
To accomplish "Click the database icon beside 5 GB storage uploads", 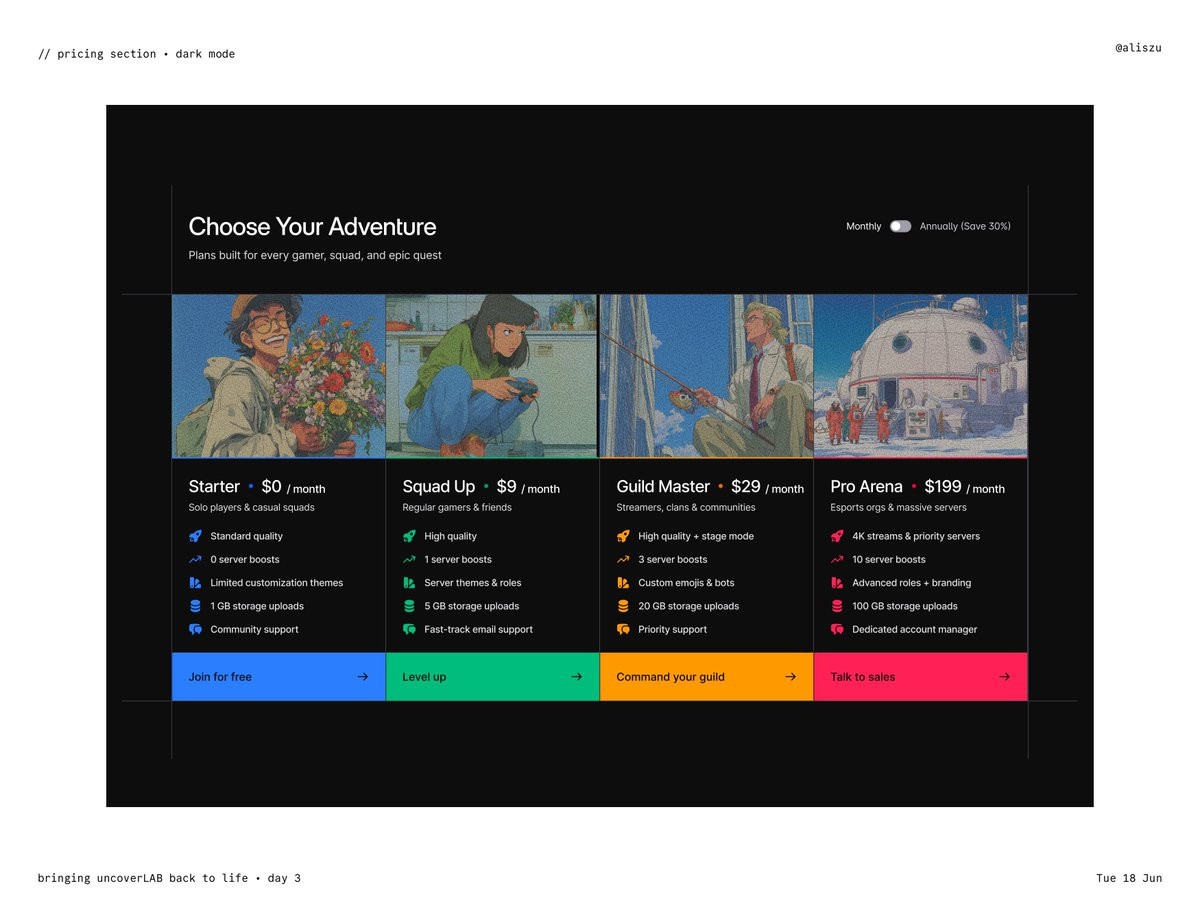I will pyautogui.click(x=409, y=606).
